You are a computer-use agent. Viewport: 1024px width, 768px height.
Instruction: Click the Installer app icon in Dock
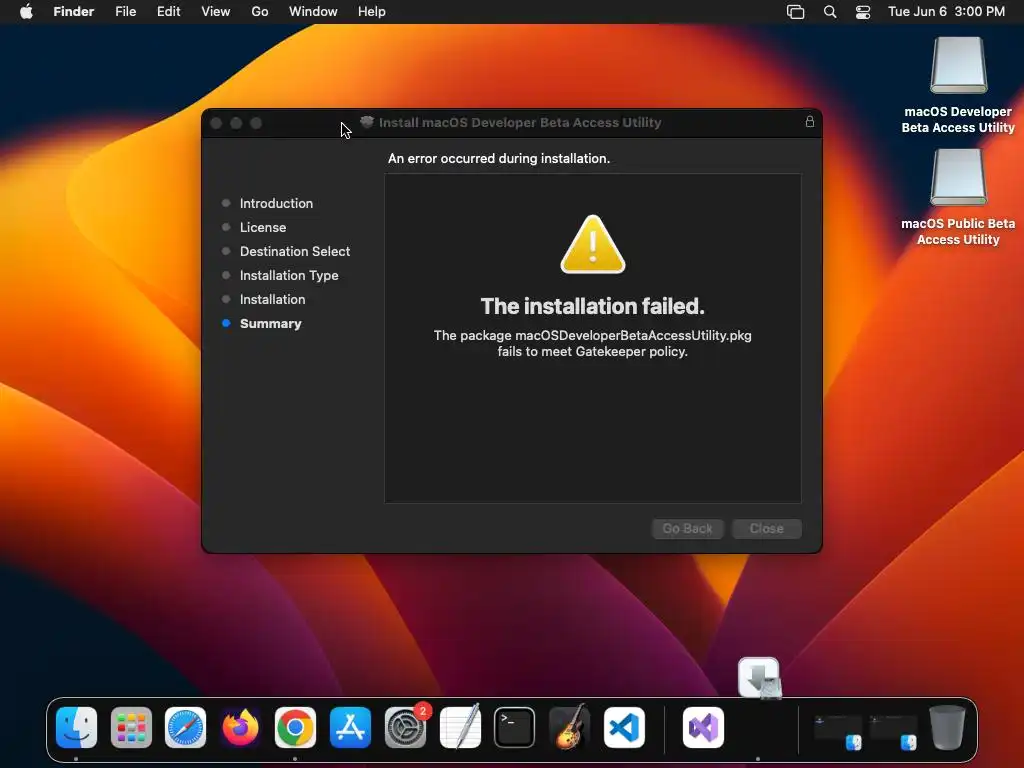(760, 678)
